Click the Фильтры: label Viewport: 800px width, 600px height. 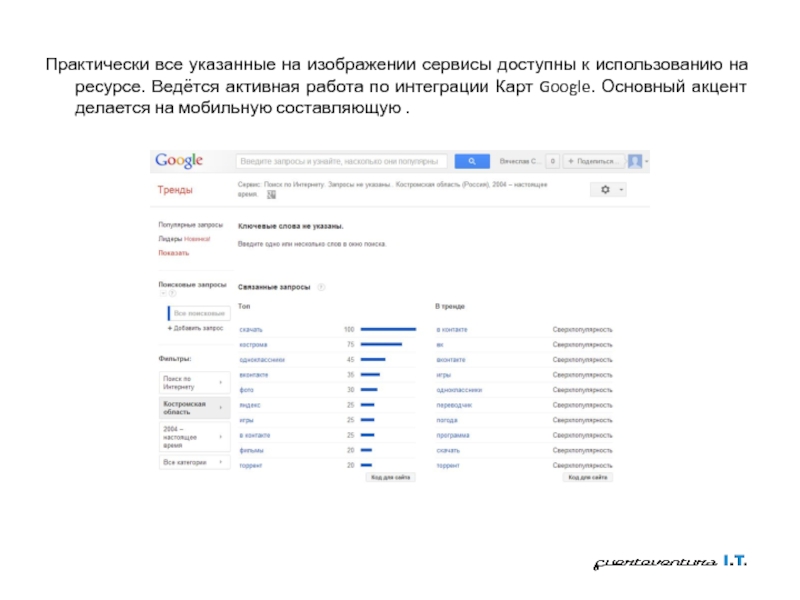(x=174, y=359)
